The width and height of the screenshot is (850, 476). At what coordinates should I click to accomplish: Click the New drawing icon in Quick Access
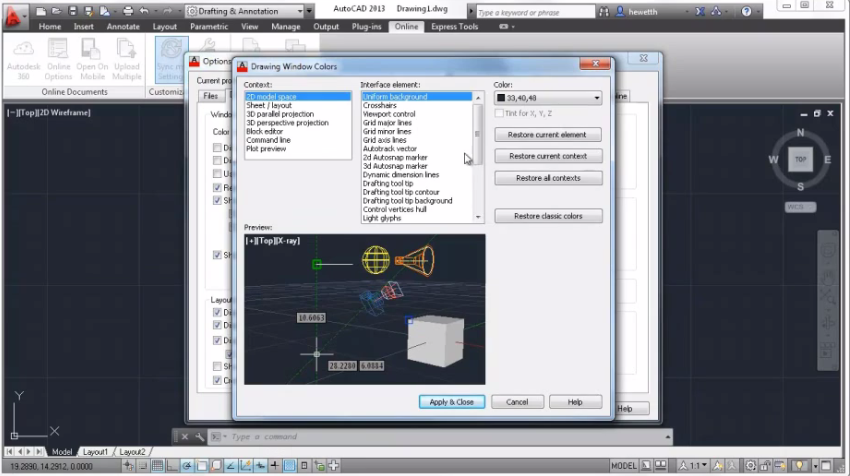(41, 11)
